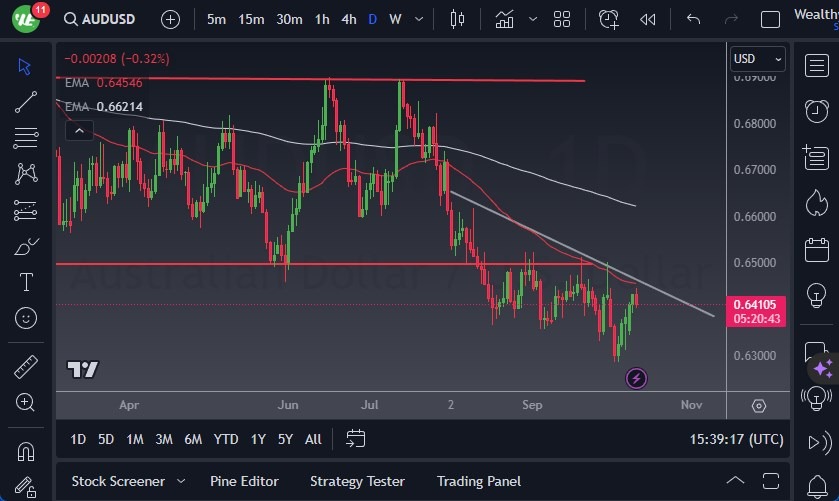839x501 pixels.
Task: Expand the time interval dropdown arrow
Action: (x=418, y=19)
